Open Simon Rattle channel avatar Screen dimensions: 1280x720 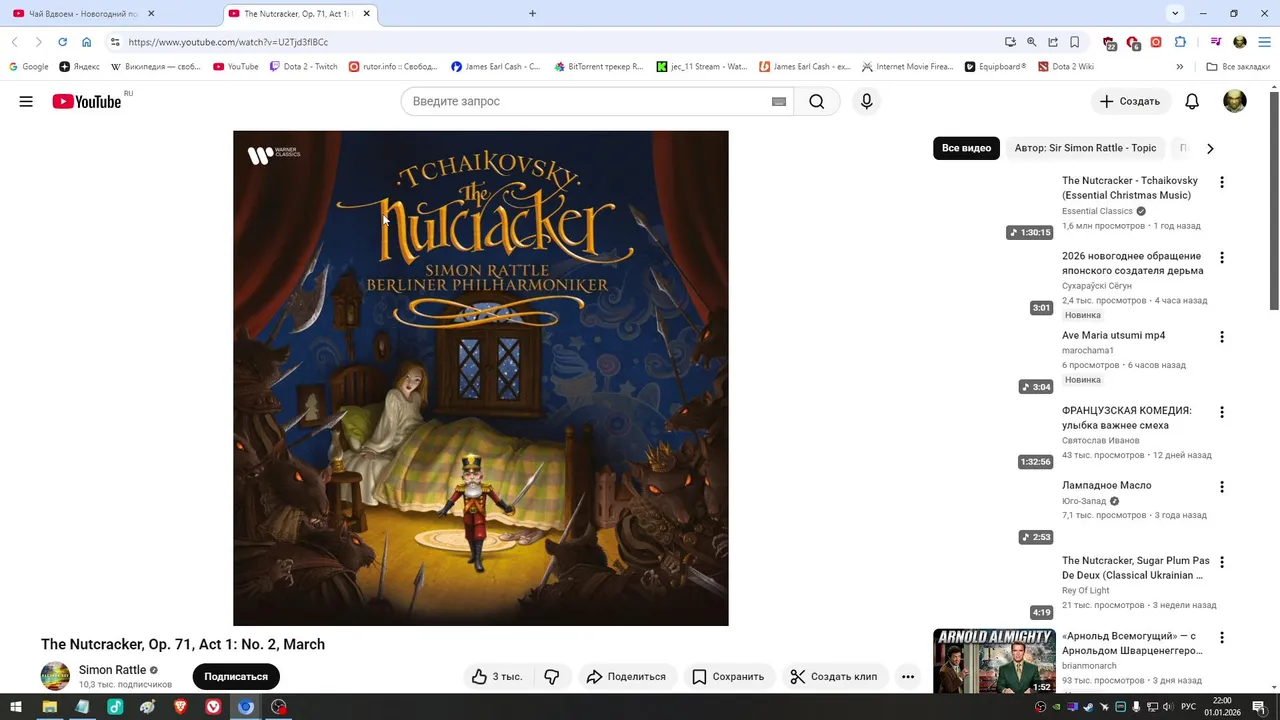tap(55, 676)
